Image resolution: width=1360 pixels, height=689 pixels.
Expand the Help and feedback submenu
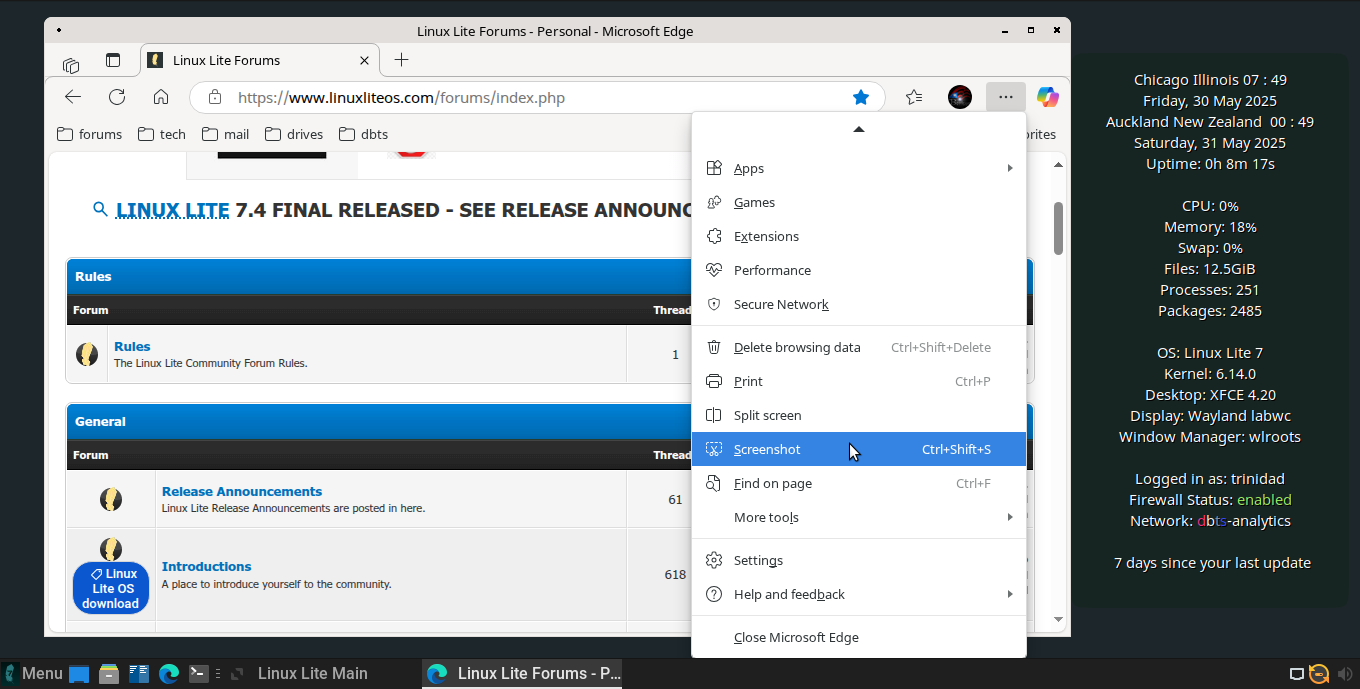[859, 594]
